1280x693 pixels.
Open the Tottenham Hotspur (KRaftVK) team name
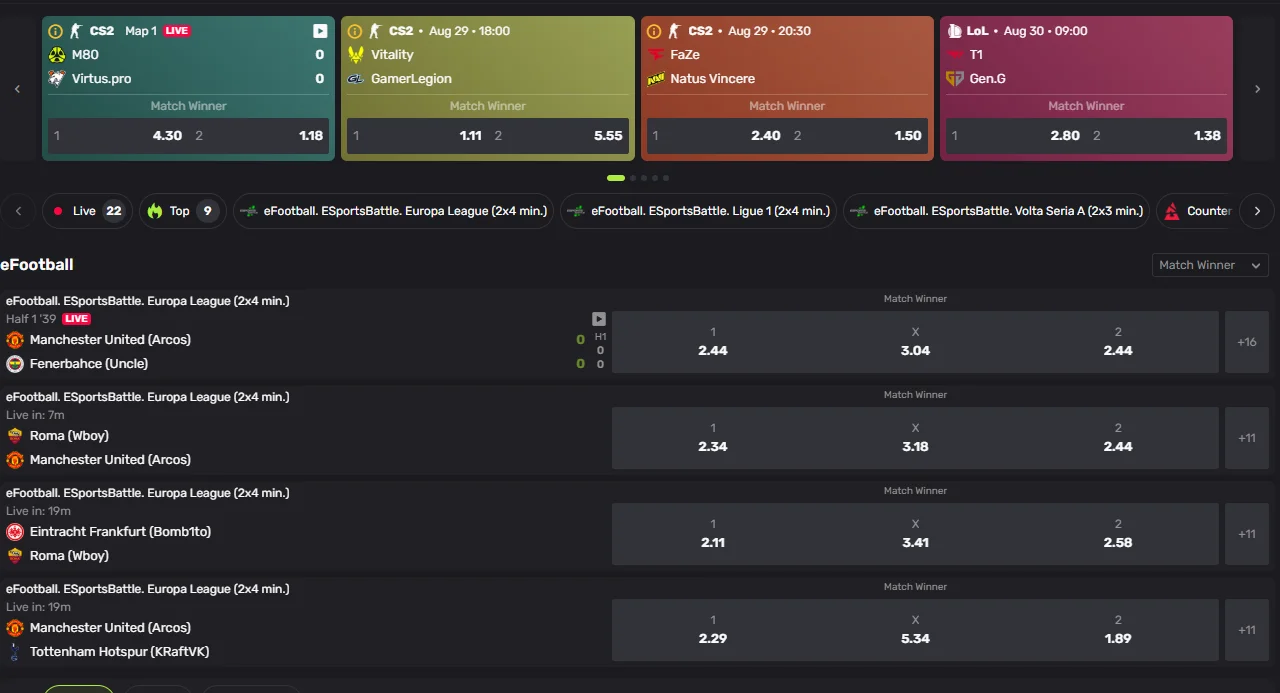(120, 652)
